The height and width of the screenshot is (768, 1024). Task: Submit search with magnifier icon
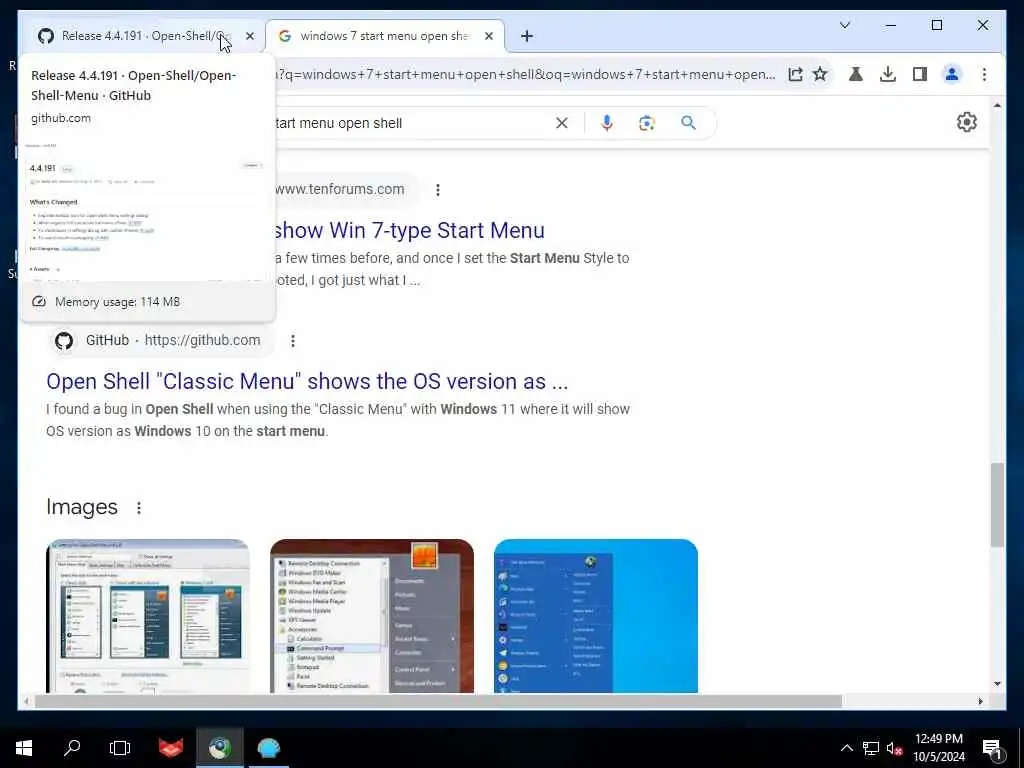tap(688, 123)
